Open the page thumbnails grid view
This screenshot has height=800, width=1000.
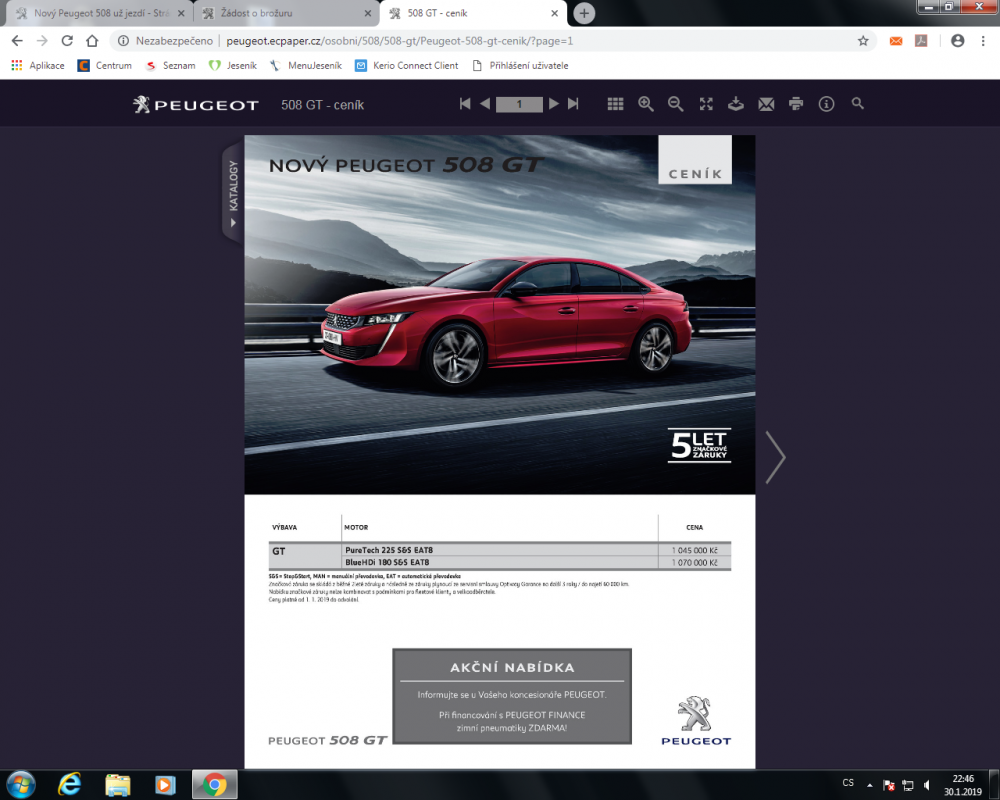pos(615,104)
